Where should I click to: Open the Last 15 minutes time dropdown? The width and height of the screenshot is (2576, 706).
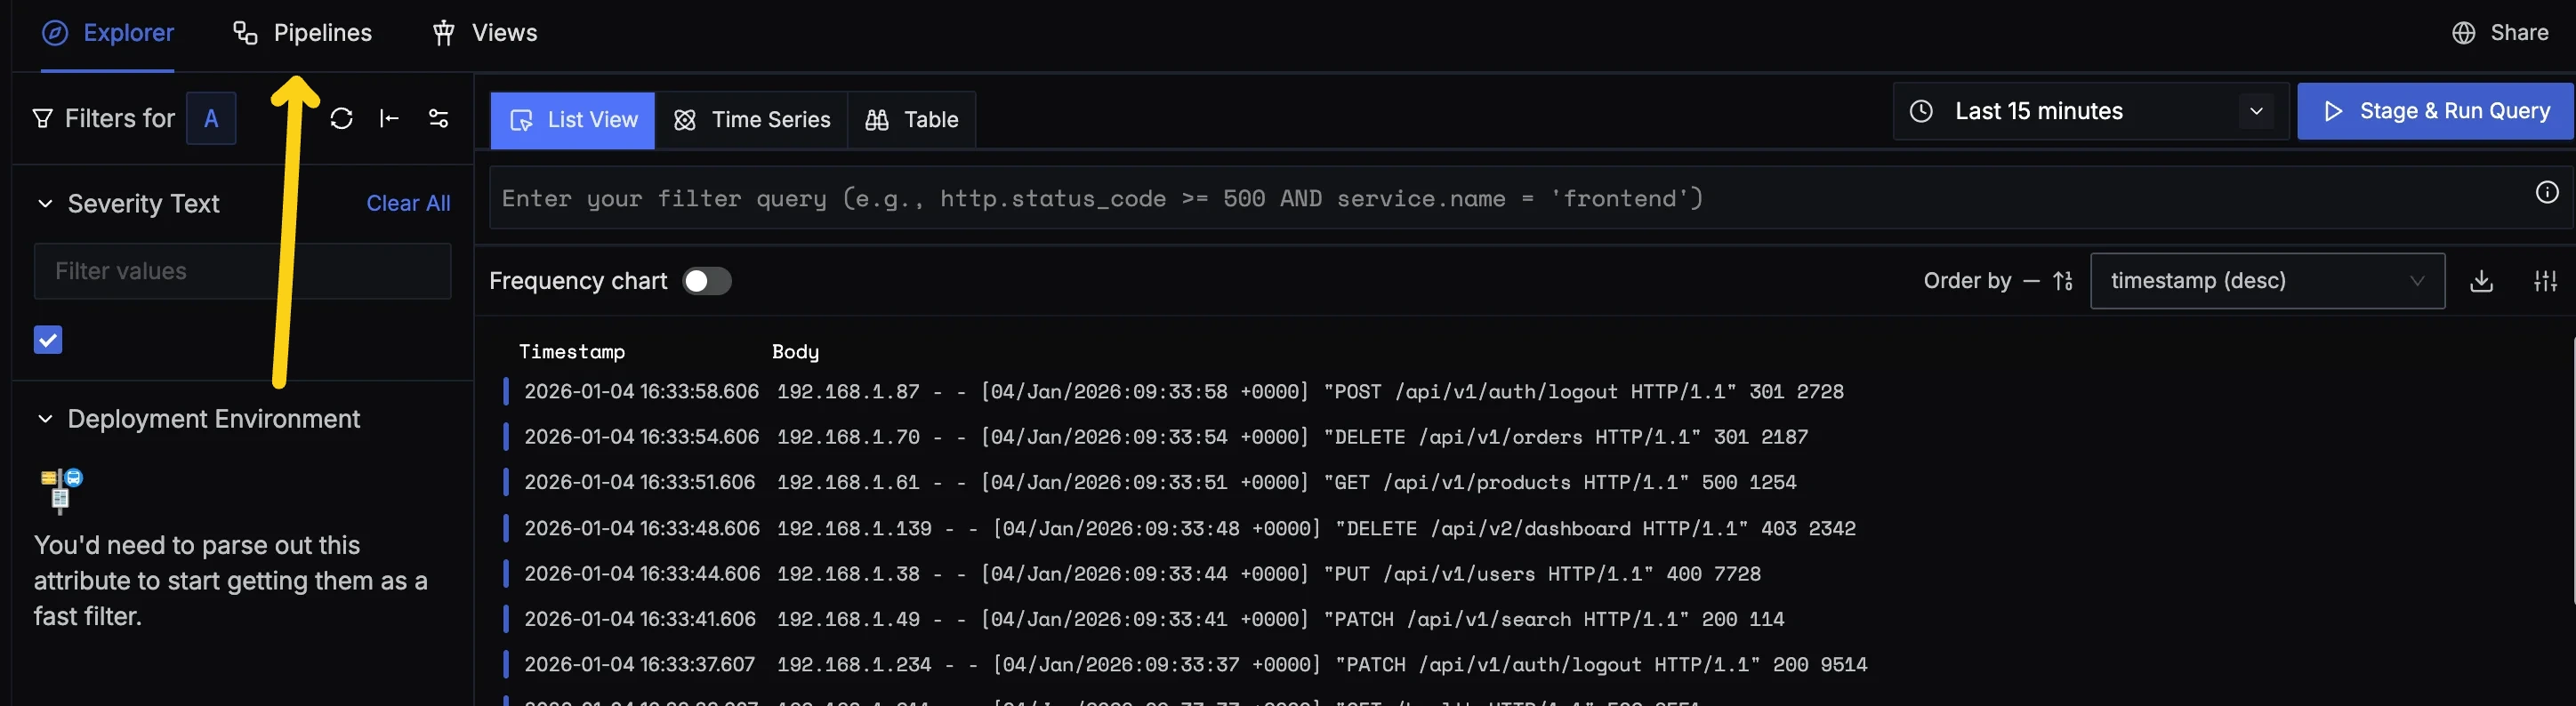click(2090, 111)
